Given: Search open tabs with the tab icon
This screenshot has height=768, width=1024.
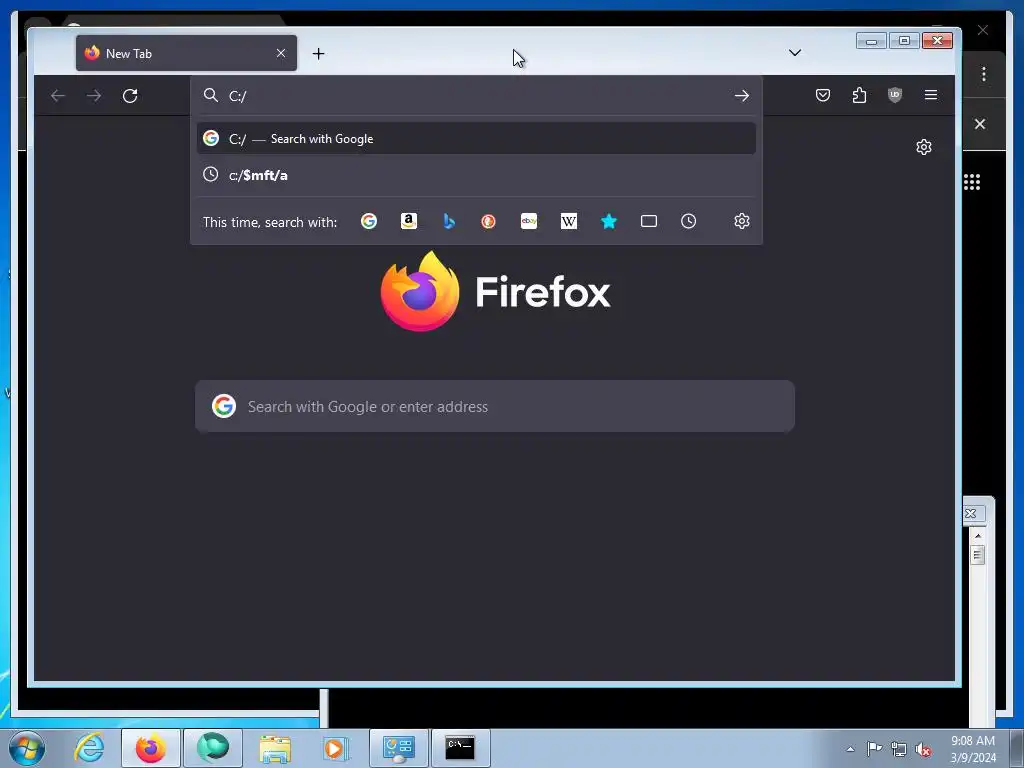Looking at the screenshot, I should [648, 221].
